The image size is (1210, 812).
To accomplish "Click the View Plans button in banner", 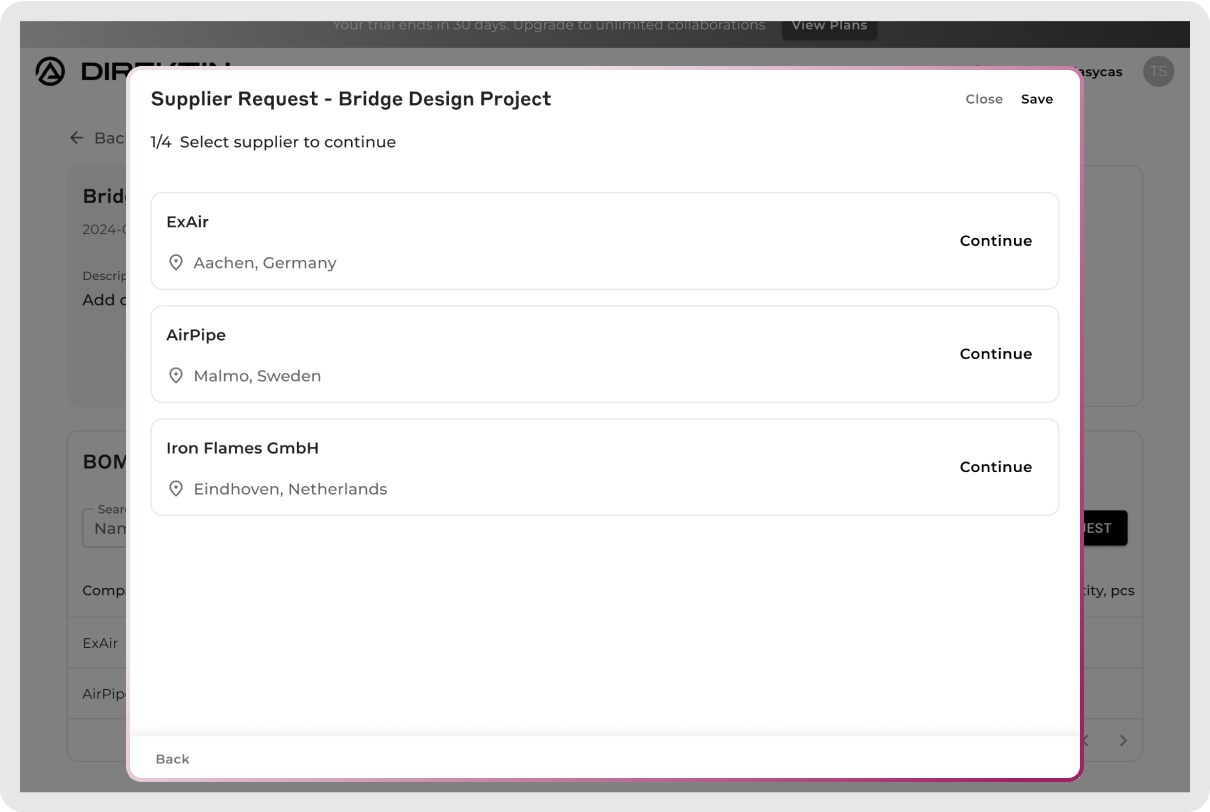I will (x=829, y=26).
